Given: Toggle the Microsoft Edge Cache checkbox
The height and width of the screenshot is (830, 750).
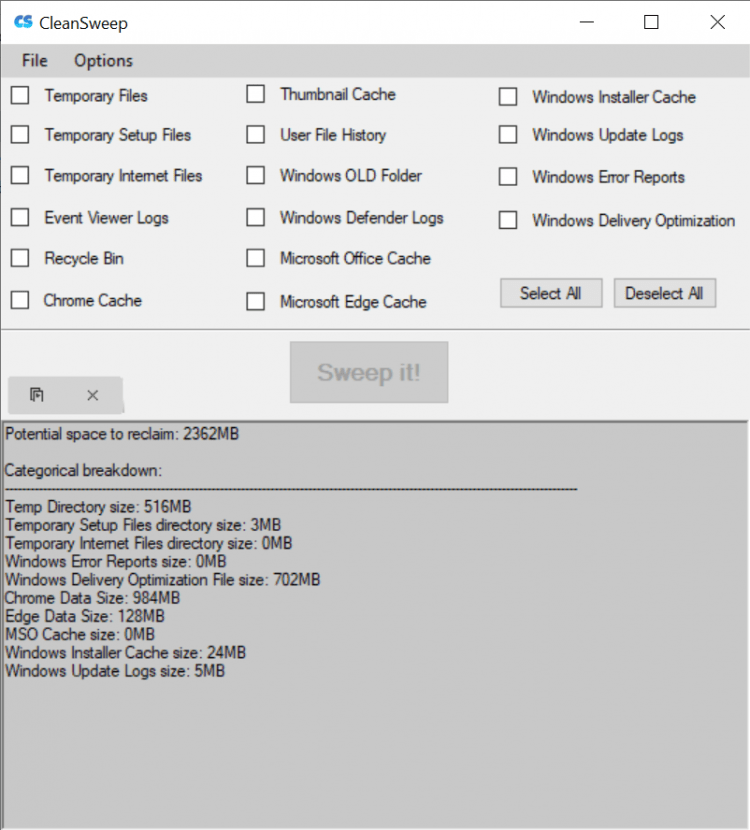Looking at the screenshot, I should [256, 301].
